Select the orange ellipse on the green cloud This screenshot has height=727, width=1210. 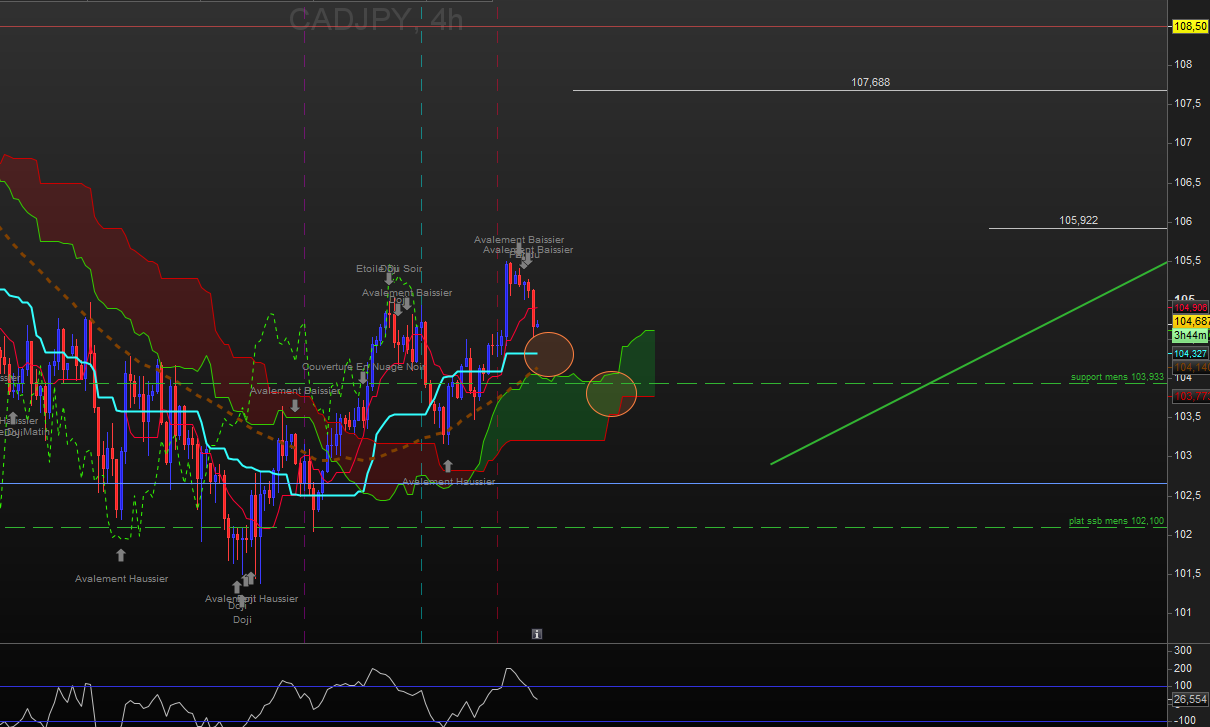click(x=611, y=394)
